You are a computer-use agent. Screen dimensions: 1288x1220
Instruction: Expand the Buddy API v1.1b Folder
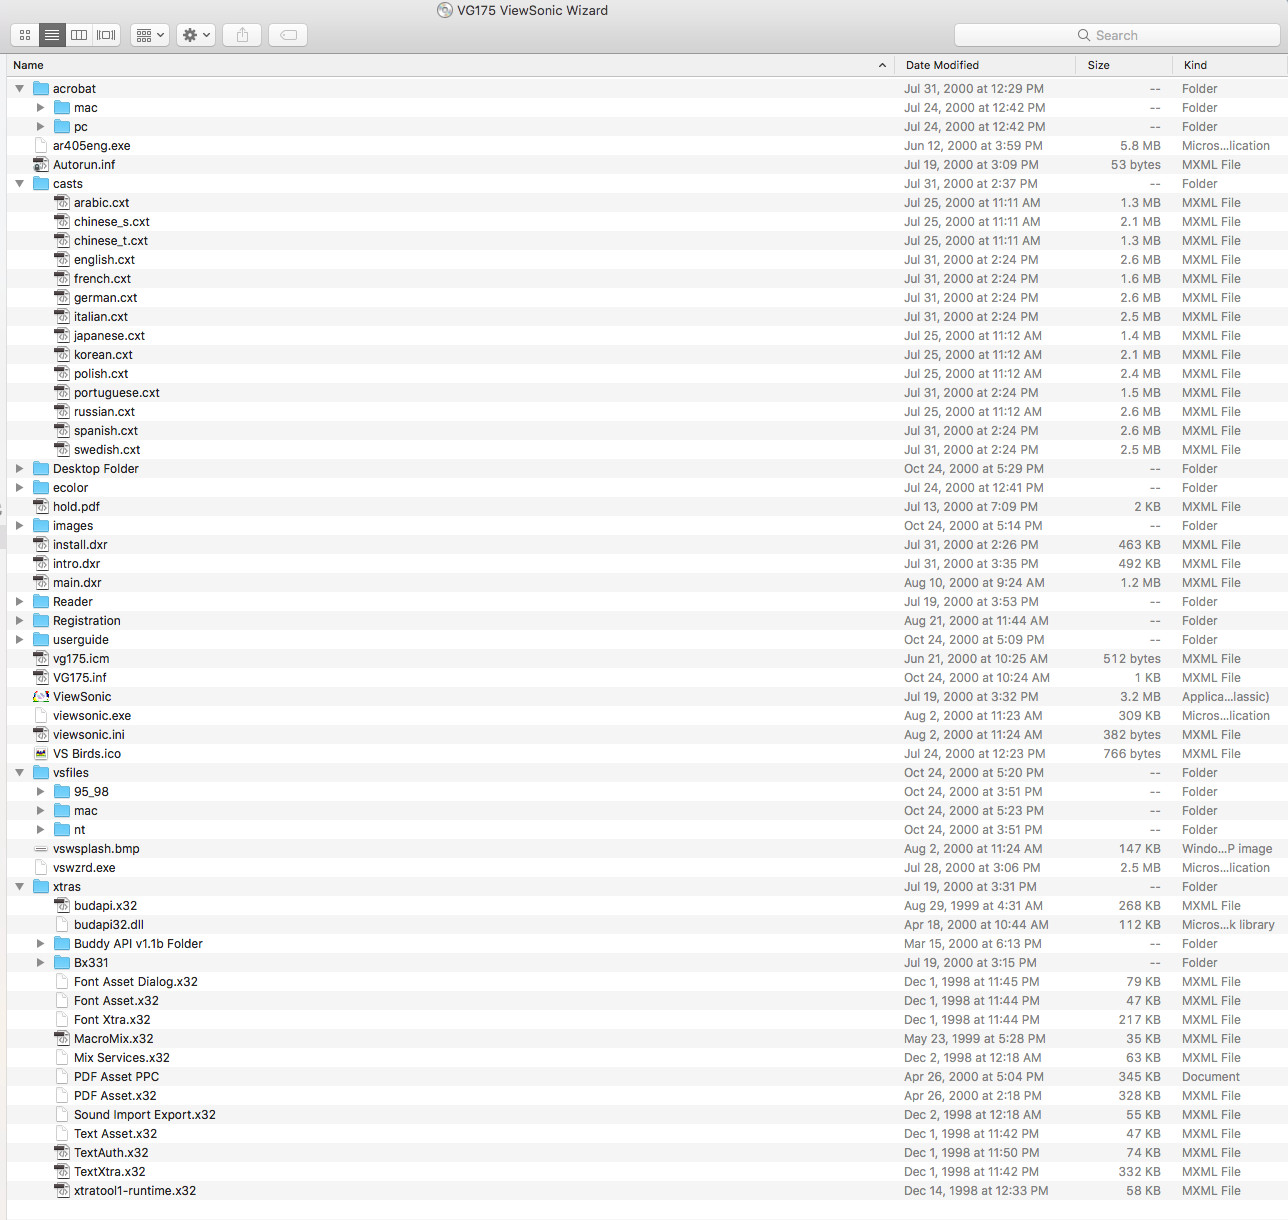coord(40,944)
